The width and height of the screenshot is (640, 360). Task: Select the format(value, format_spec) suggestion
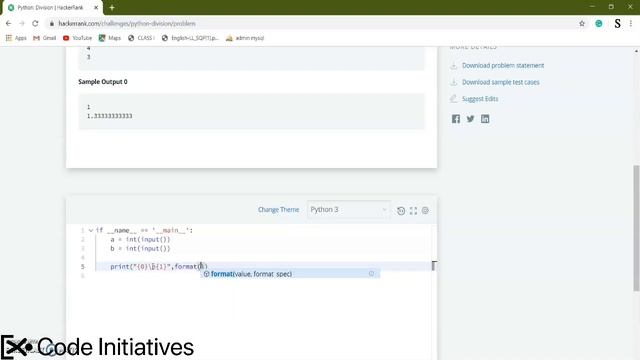click(290, 274)
